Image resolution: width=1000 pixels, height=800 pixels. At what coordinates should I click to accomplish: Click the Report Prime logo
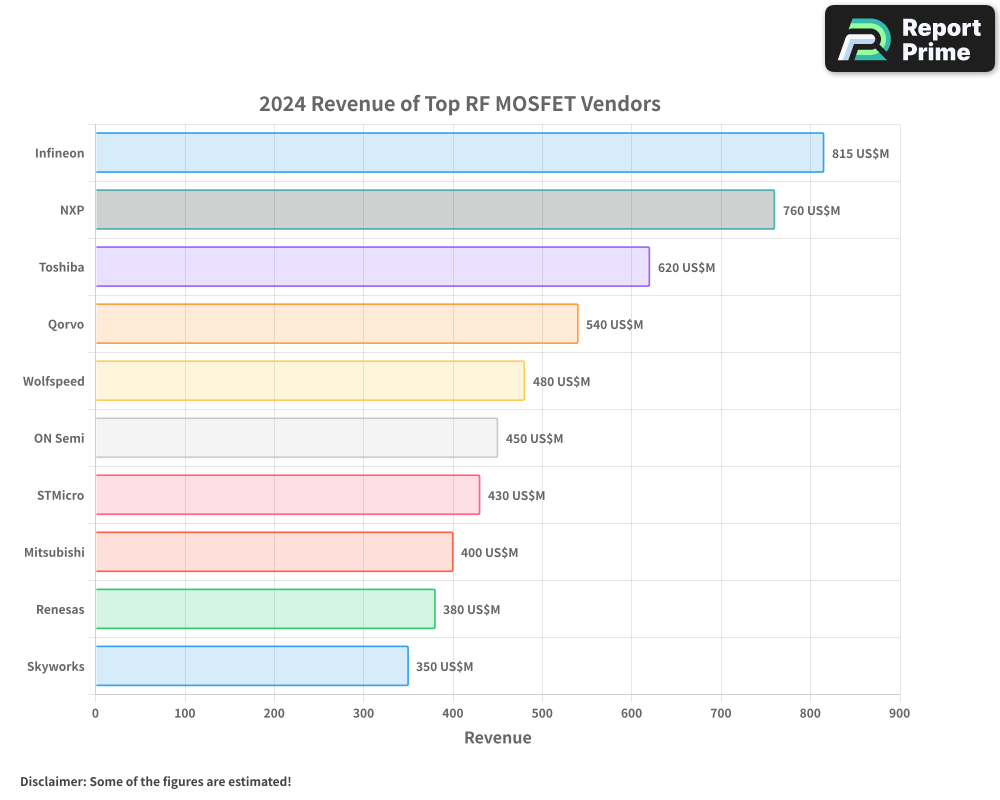click(x=908, y=38)
